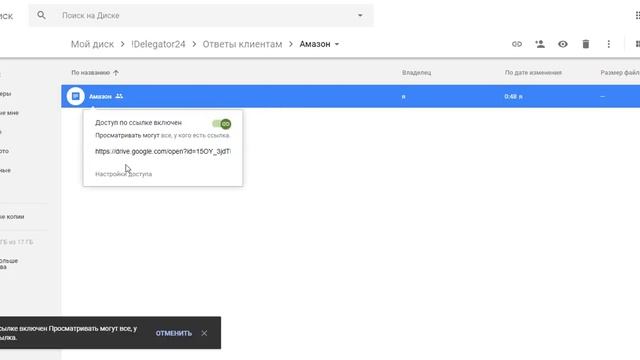Turn off link sharing toggle
Image resolution: width=640 pixels, height=360 pixels.
[x=222, y=123]
